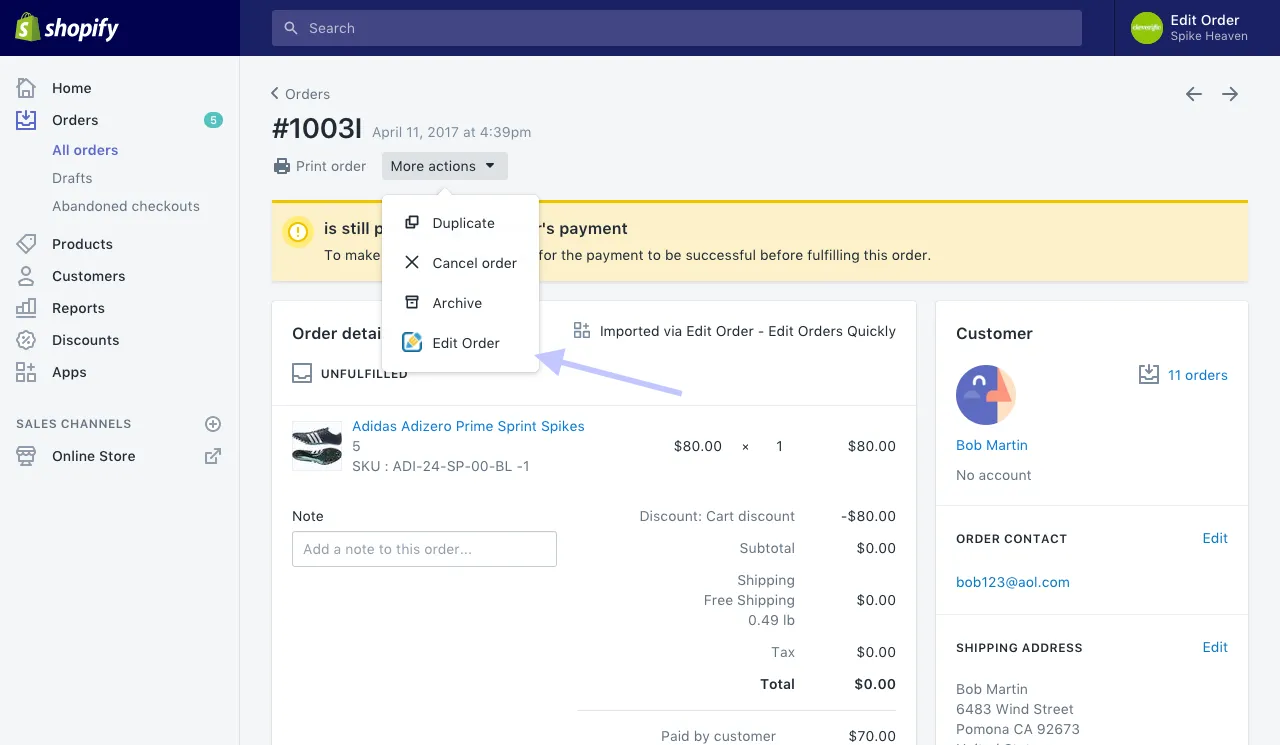Viewport: 1280px width, 745px height.
Task: Edit the order contact
Action: 1215,538
